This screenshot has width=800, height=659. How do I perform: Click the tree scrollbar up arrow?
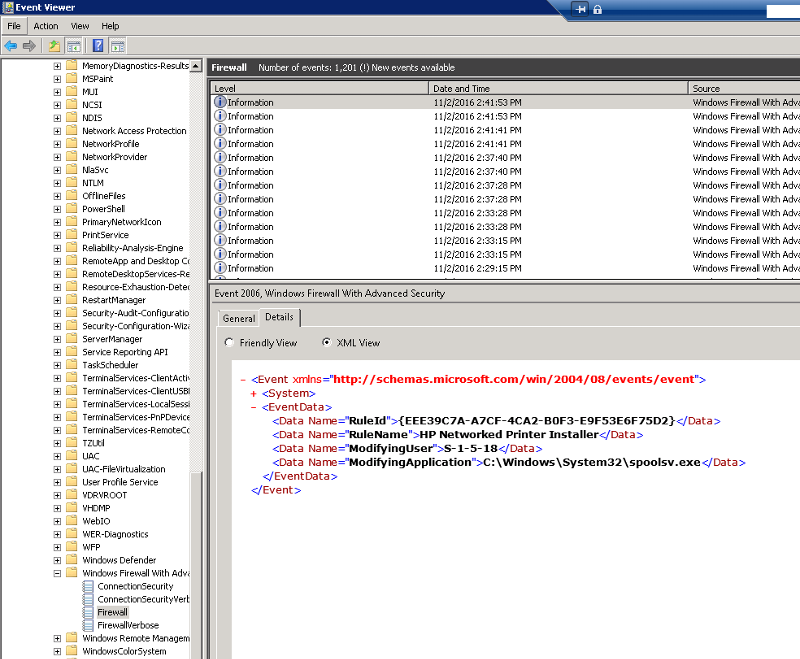click(x=195, y=66)
